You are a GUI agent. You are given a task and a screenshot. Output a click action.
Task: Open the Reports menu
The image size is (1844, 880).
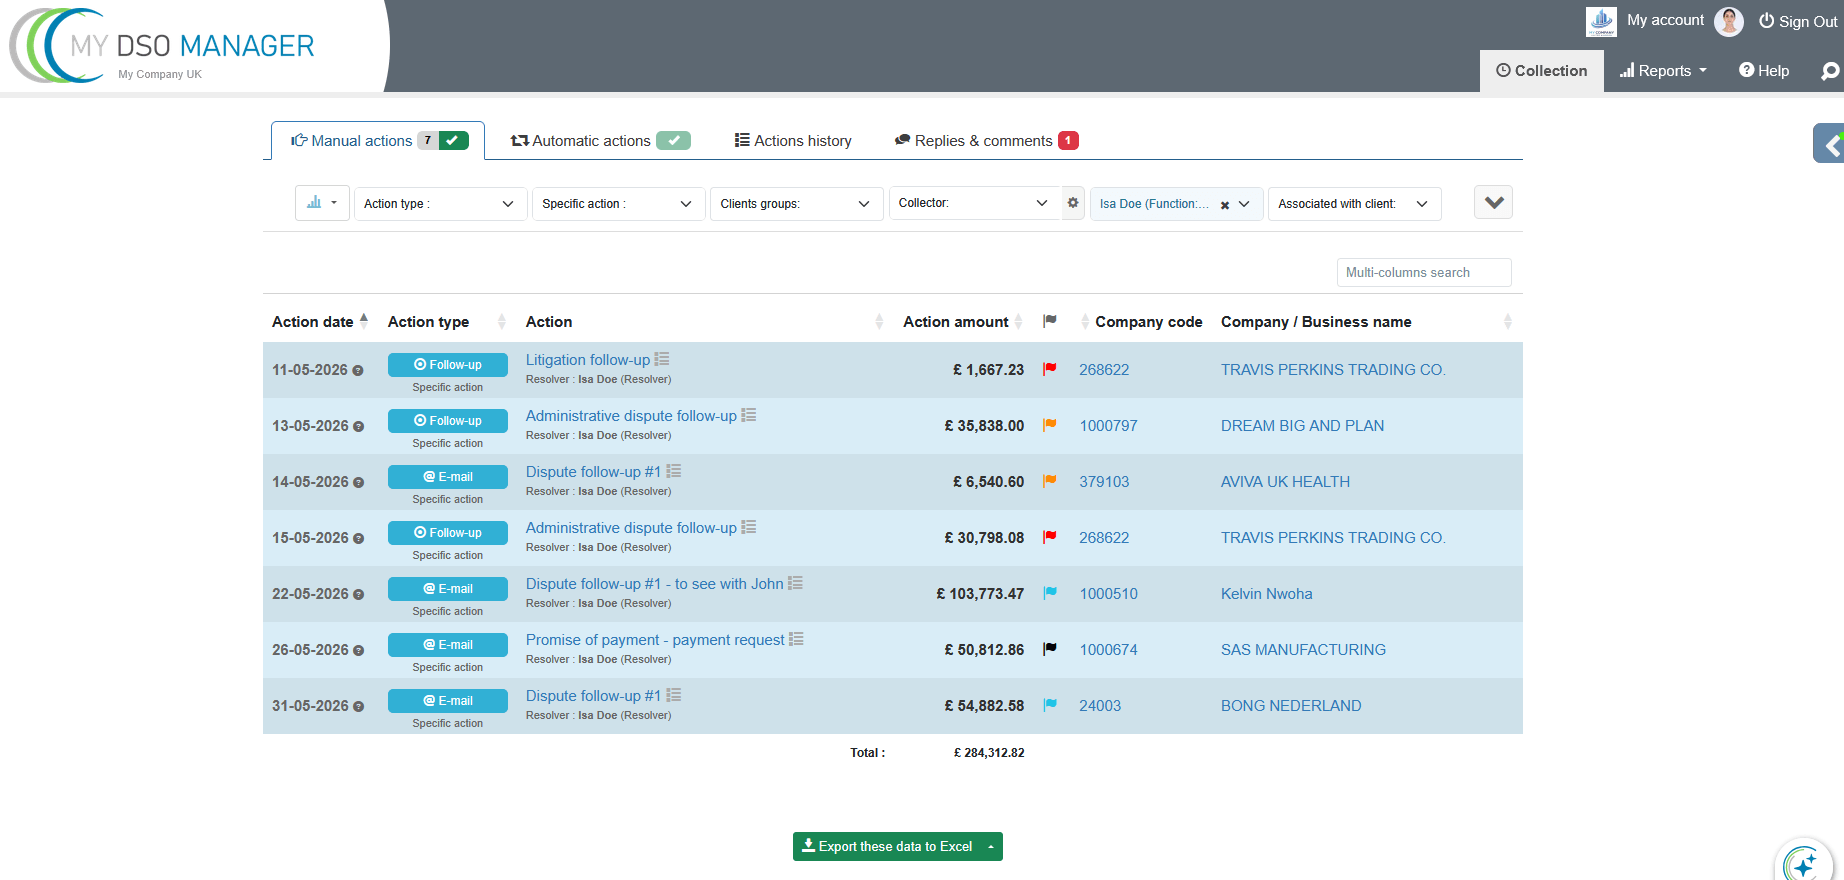tap(1663, 71)
